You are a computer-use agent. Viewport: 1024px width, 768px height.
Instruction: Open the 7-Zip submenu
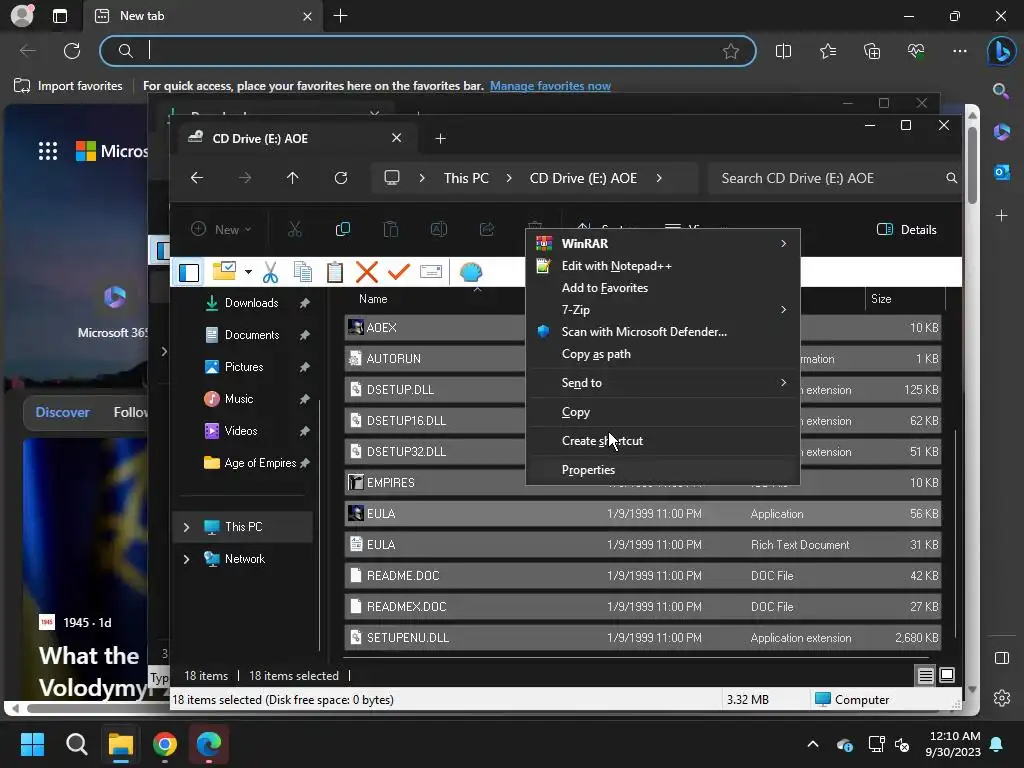(x=663, y=310)
